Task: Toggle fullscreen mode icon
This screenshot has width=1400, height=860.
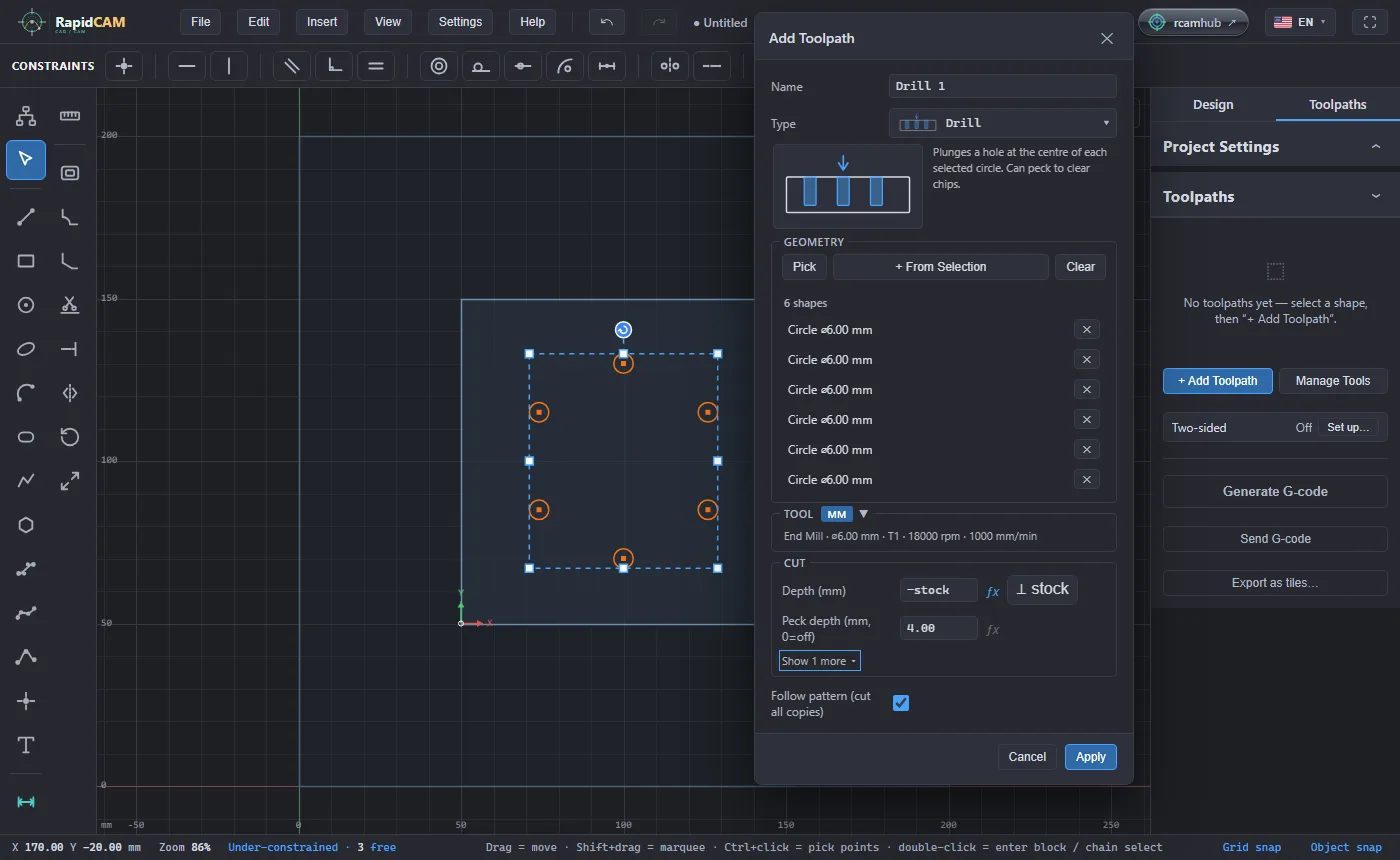Action: pyautogui.click(x=1370, y=22)
